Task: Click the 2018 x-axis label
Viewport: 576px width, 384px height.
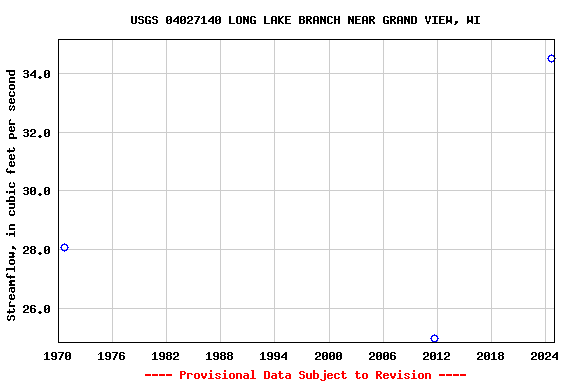Action: coord(490,356)
